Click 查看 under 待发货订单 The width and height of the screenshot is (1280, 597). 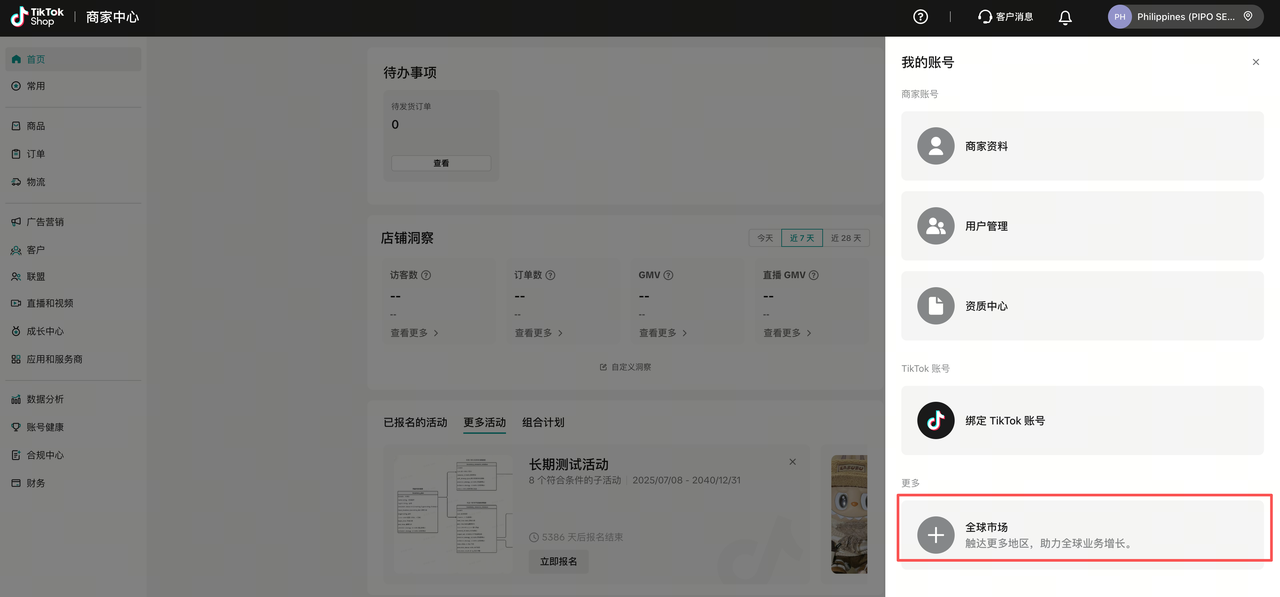point(441,163)
